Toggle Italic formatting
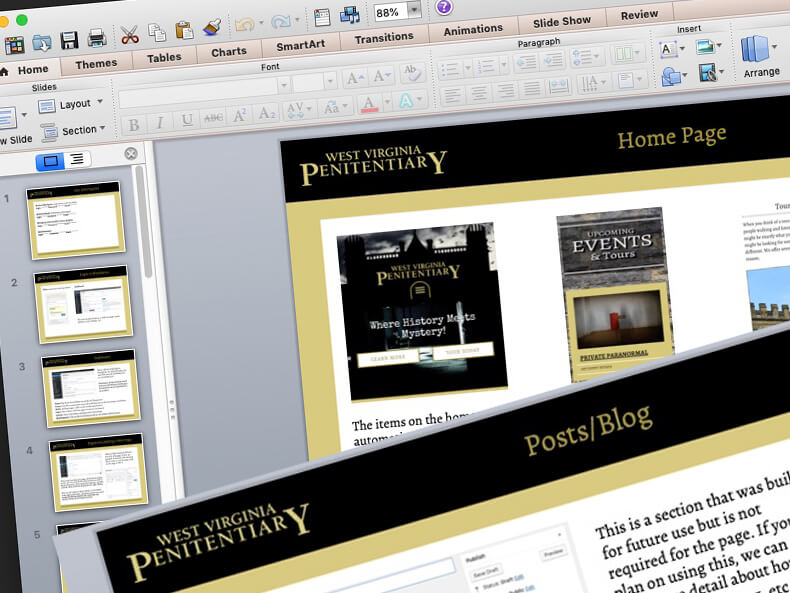Image resolution: width=790 pixels, height=593 pixels. click(x=159, y=122)
